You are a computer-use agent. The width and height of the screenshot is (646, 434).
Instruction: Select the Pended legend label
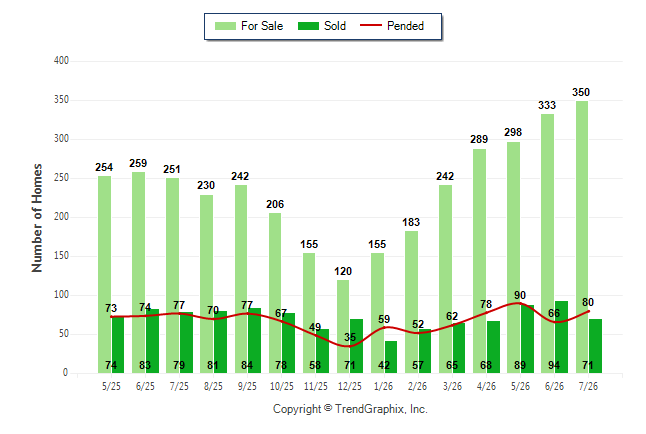(x=405, y=26)
